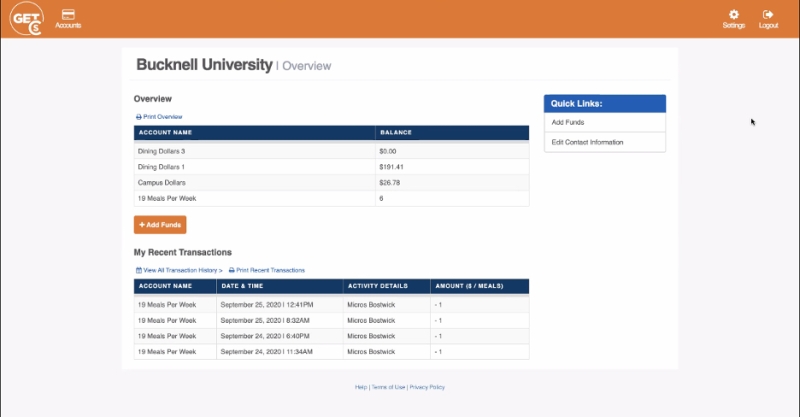Select the Dining Dollars 1 account row
The width and height of the screenshot is (800, 417).
(331, 167)
